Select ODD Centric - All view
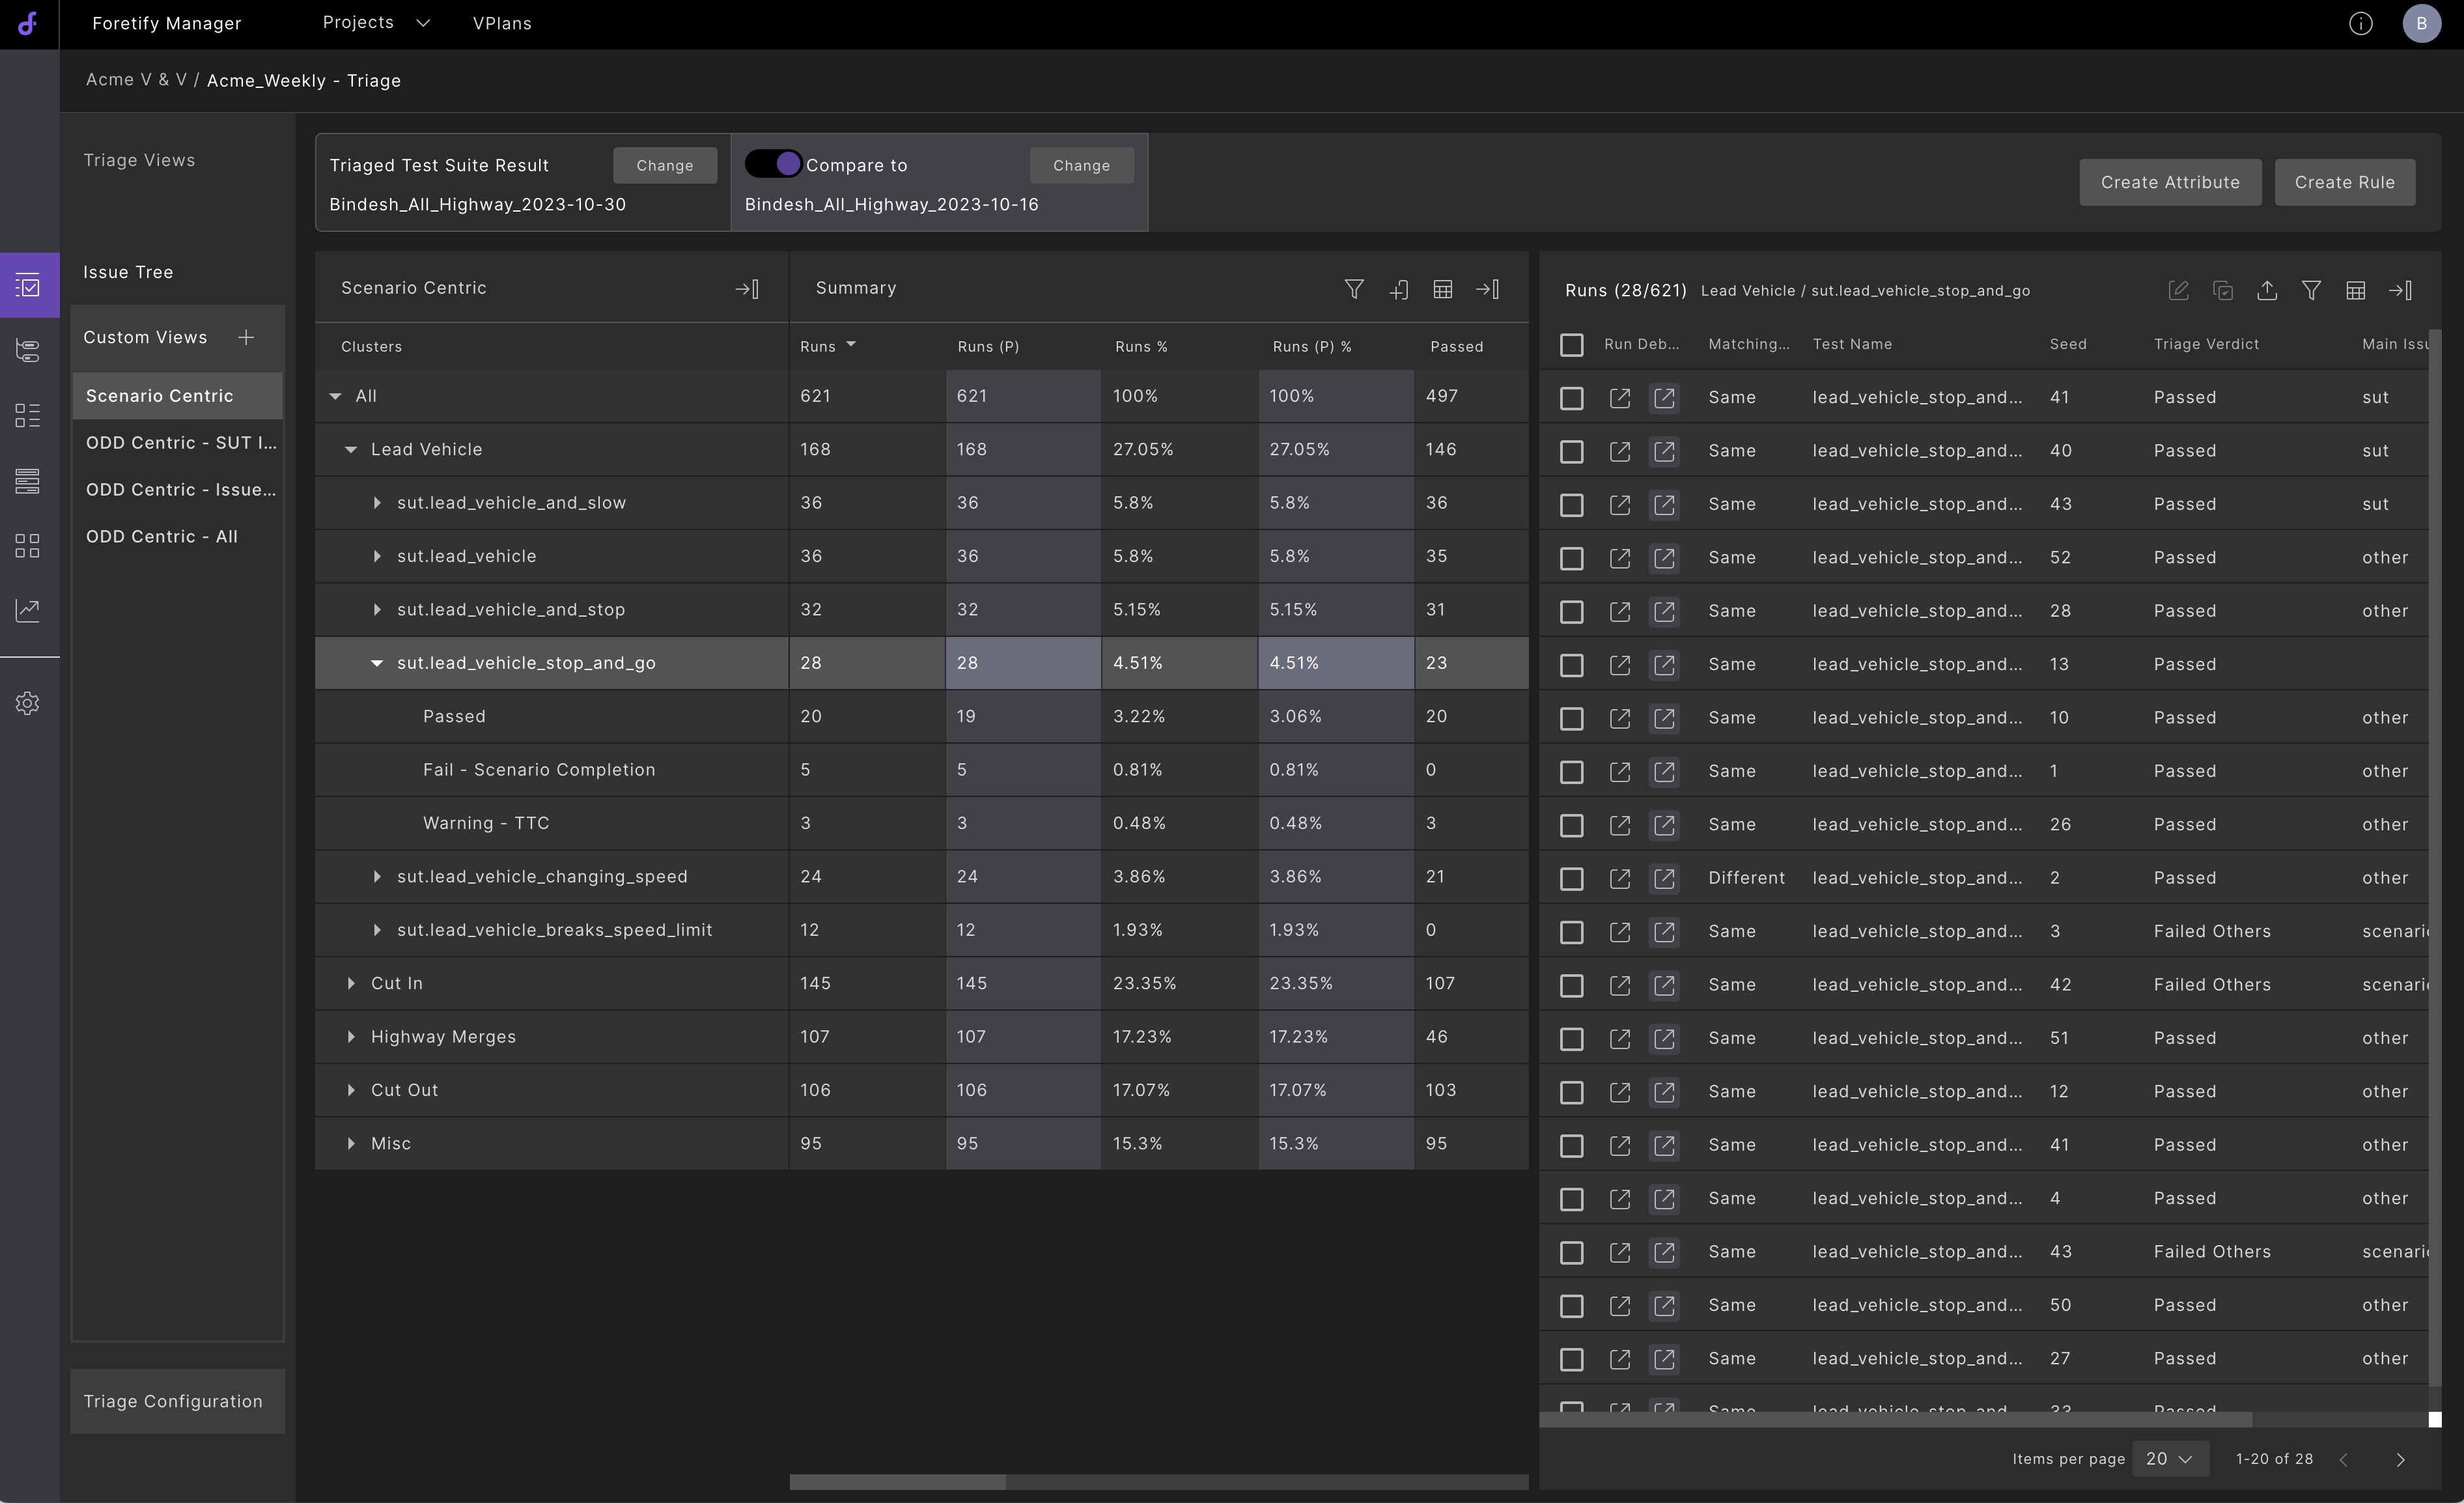 pos(162,537)
